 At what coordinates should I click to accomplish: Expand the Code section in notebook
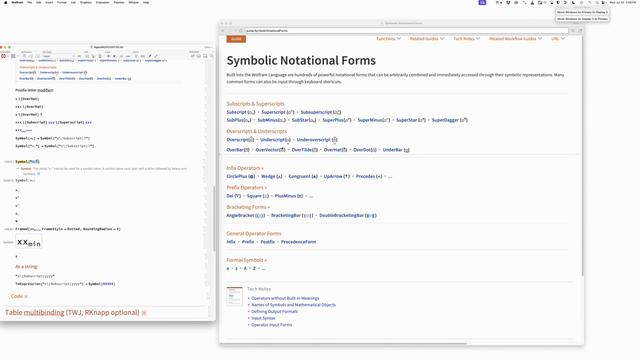click(x=19, y=296)
